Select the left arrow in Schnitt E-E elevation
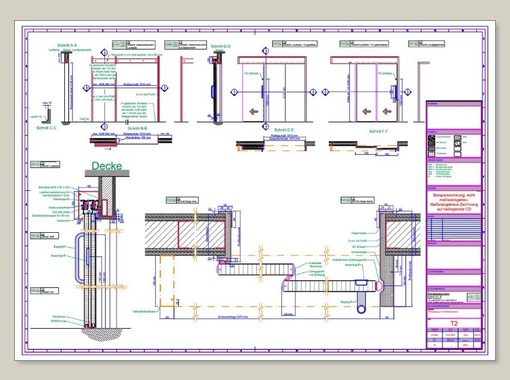The image size is (510, 380). (x=254, y=111)
